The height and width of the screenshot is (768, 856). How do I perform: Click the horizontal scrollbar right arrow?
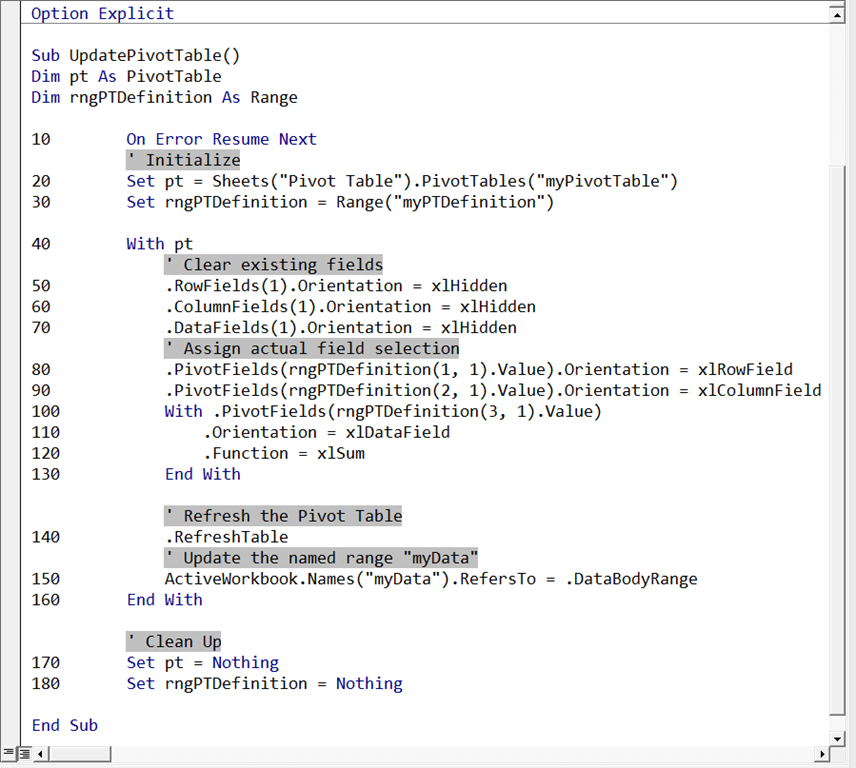822,754
